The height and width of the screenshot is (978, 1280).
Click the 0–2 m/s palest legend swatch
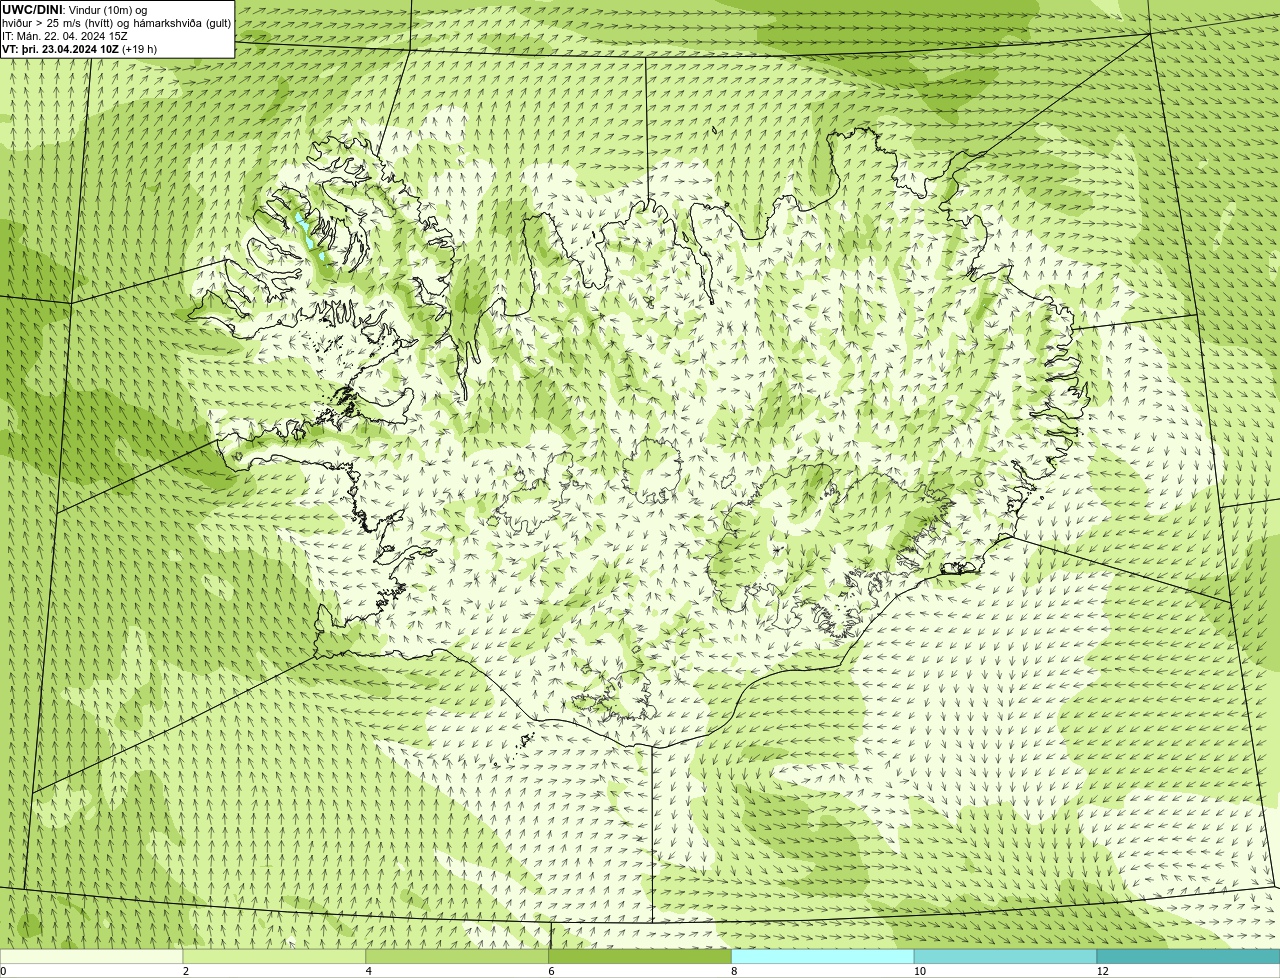click(x=92, y=956)
